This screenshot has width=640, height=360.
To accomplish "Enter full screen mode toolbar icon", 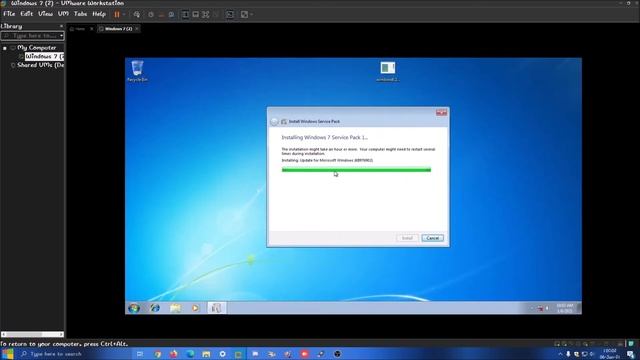I will point(206,14).
